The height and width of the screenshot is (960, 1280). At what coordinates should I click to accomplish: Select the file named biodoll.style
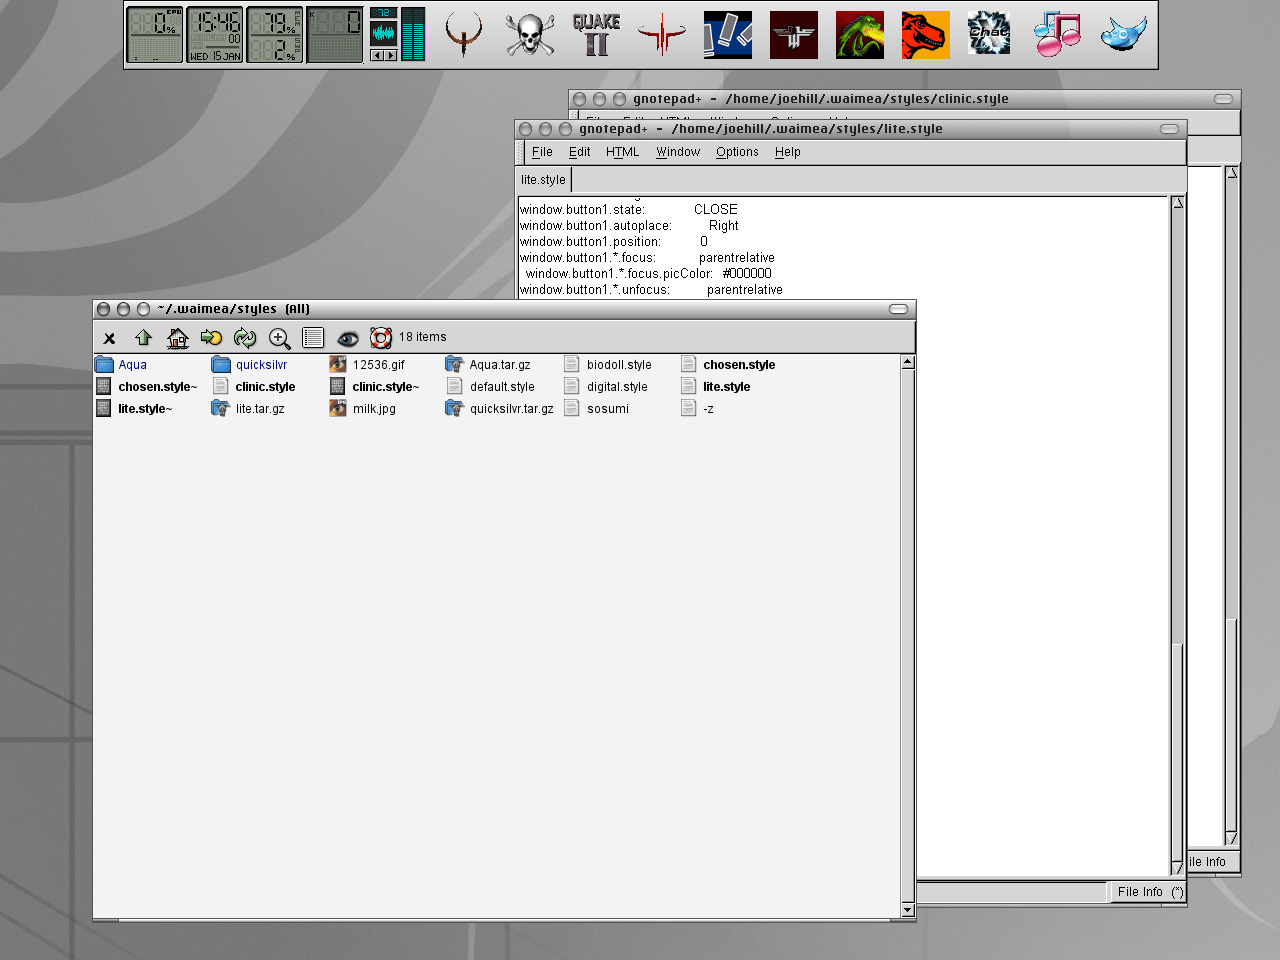[x=607, y=365]
